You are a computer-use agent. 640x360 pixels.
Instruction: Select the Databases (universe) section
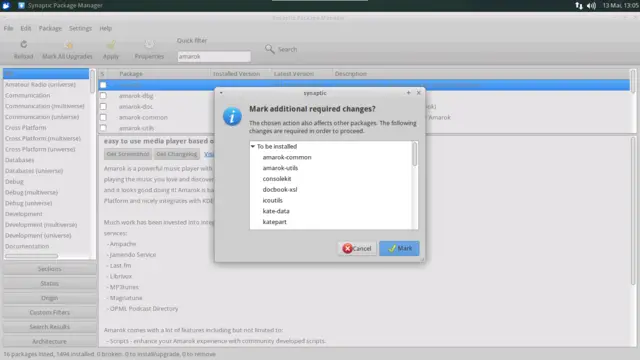[x=34, y=171]
